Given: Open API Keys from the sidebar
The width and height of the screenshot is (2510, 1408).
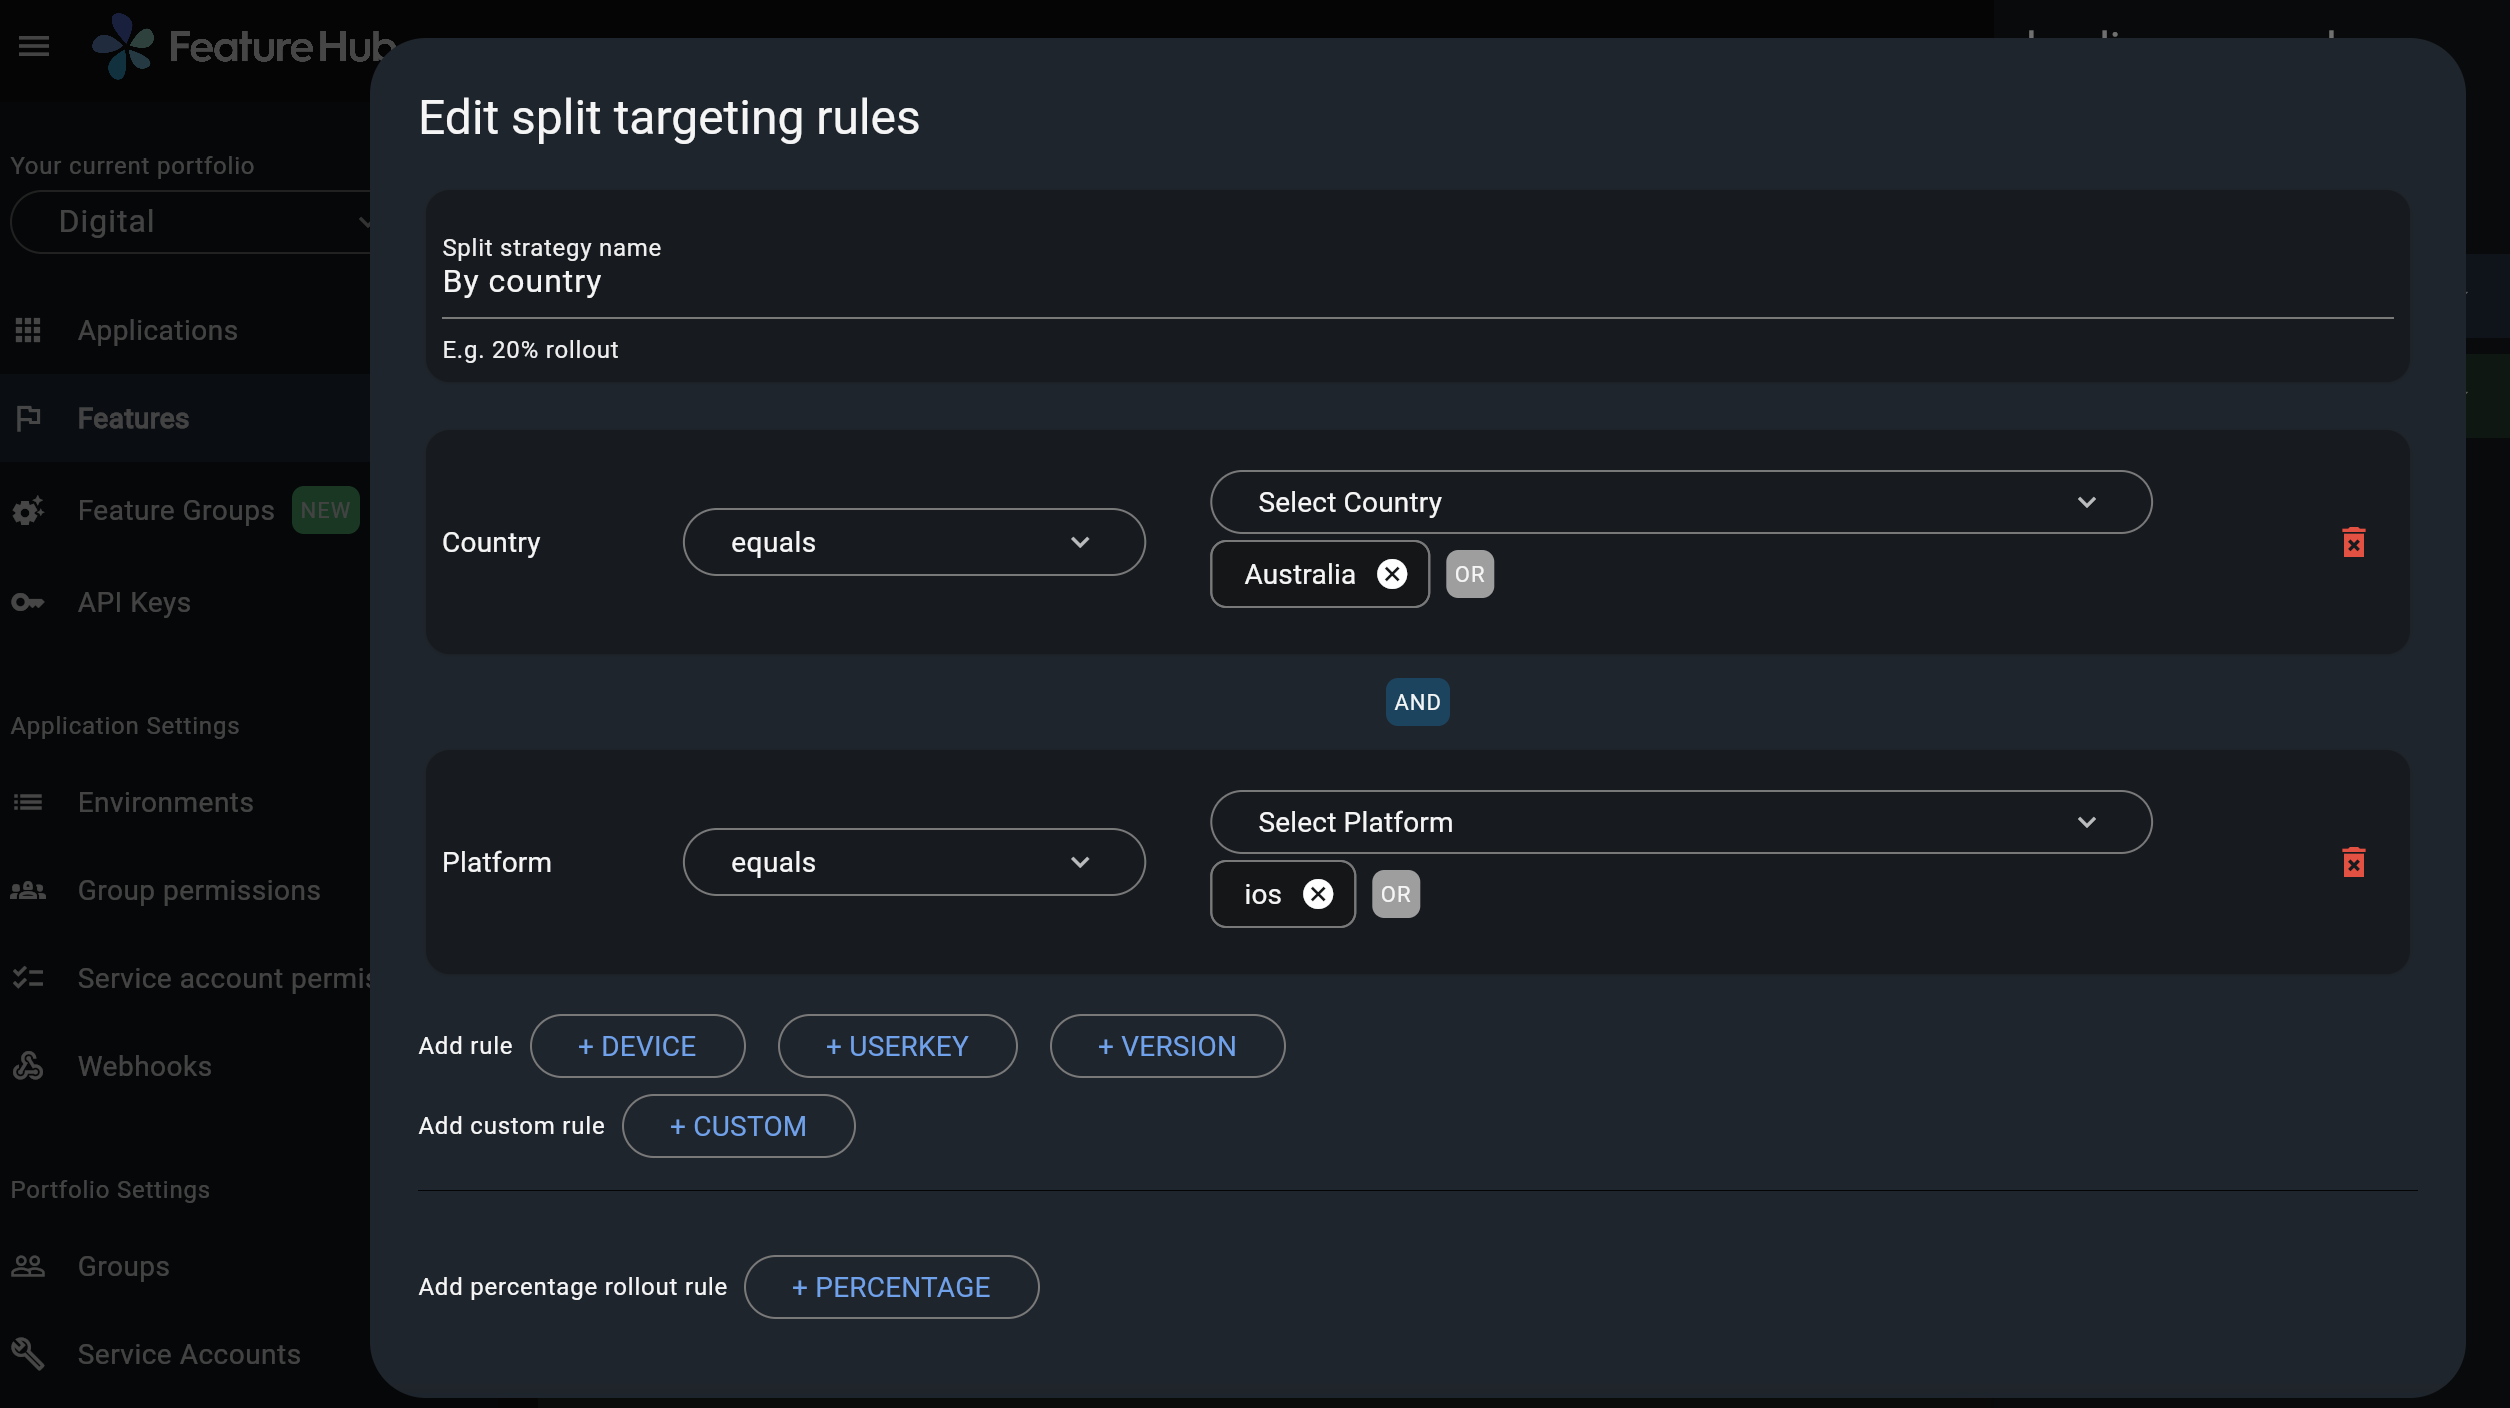Looking at the screenshot, I should coord(134,602).
